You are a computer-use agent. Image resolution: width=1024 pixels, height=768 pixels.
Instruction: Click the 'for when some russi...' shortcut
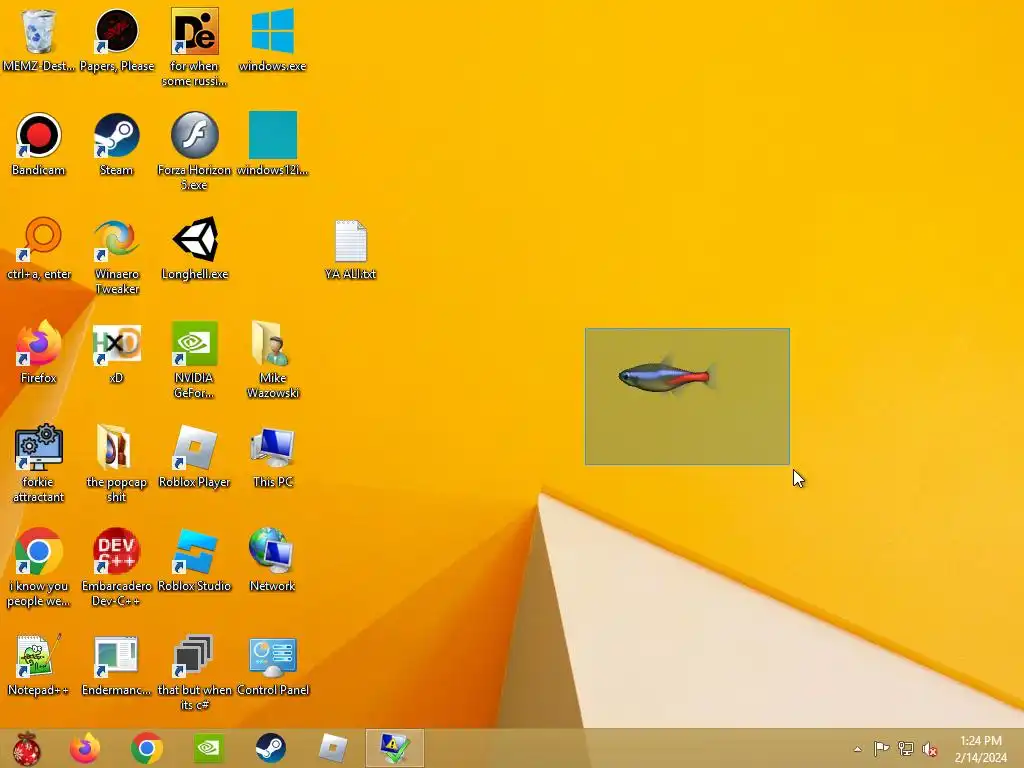[x=195, y=47]
